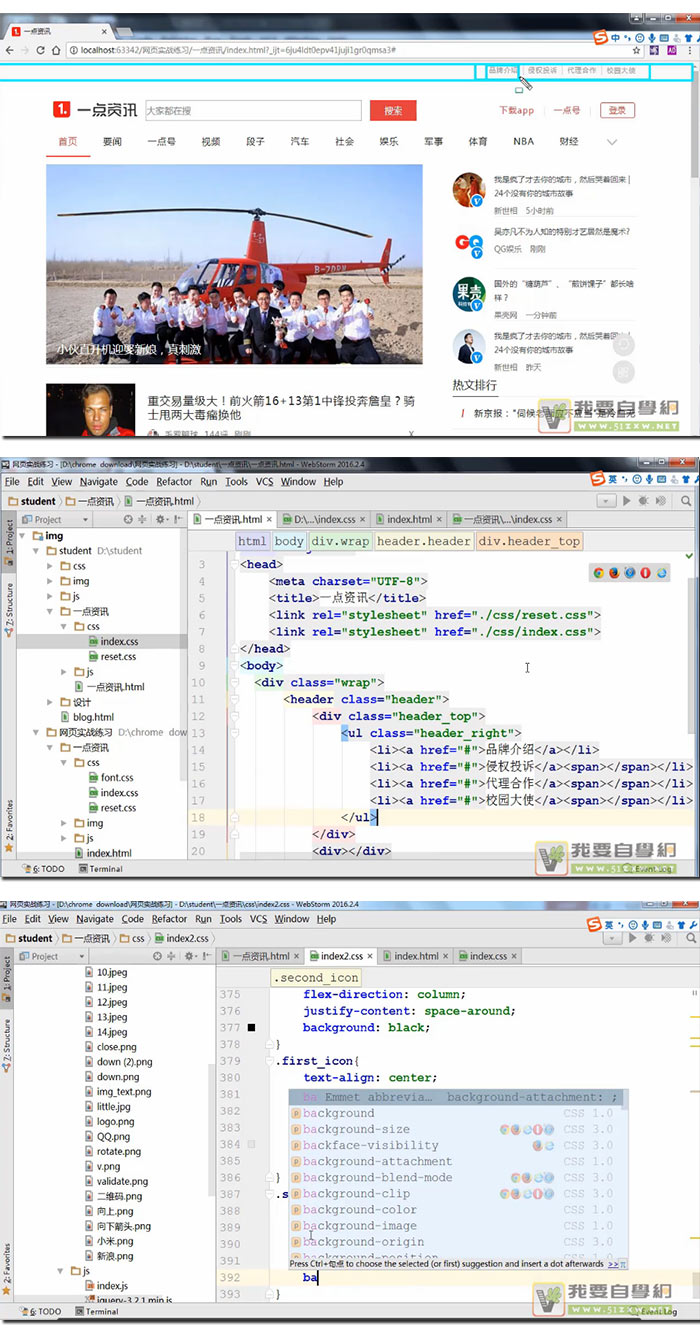Close the index2.css tab in bottom WebStorm
Image resolution: width=700 pixels, height=1335 pixels.
[x=371, y=956]
